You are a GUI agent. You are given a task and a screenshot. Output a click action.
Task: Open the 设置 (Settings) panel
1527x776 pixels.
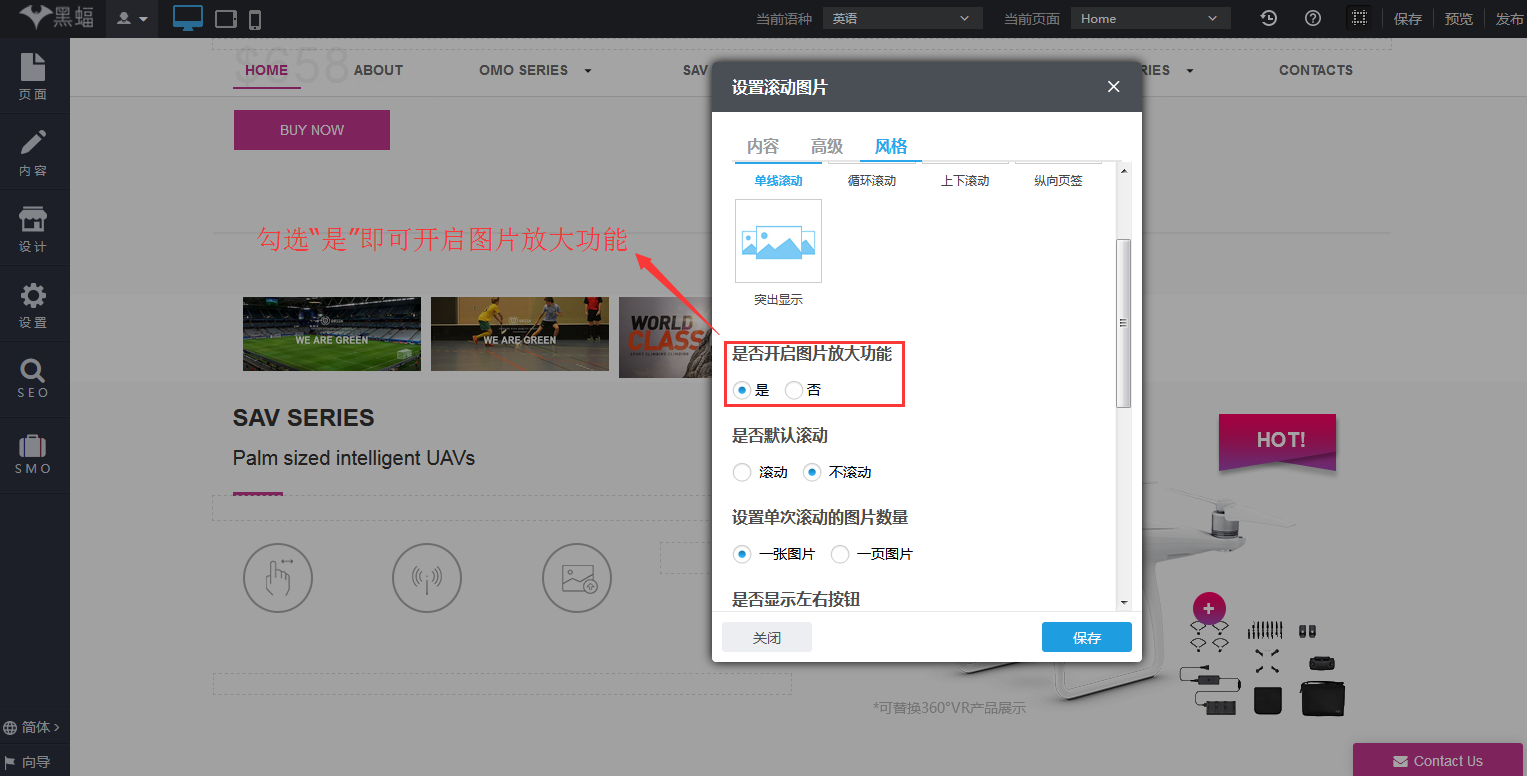34,304
